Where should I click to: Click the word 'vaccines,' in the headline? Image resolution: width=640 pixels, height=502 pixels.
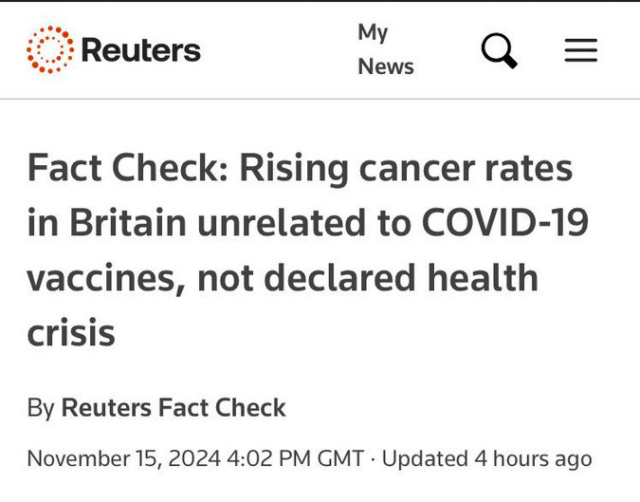pyautogui.click(x=107, y=279)
